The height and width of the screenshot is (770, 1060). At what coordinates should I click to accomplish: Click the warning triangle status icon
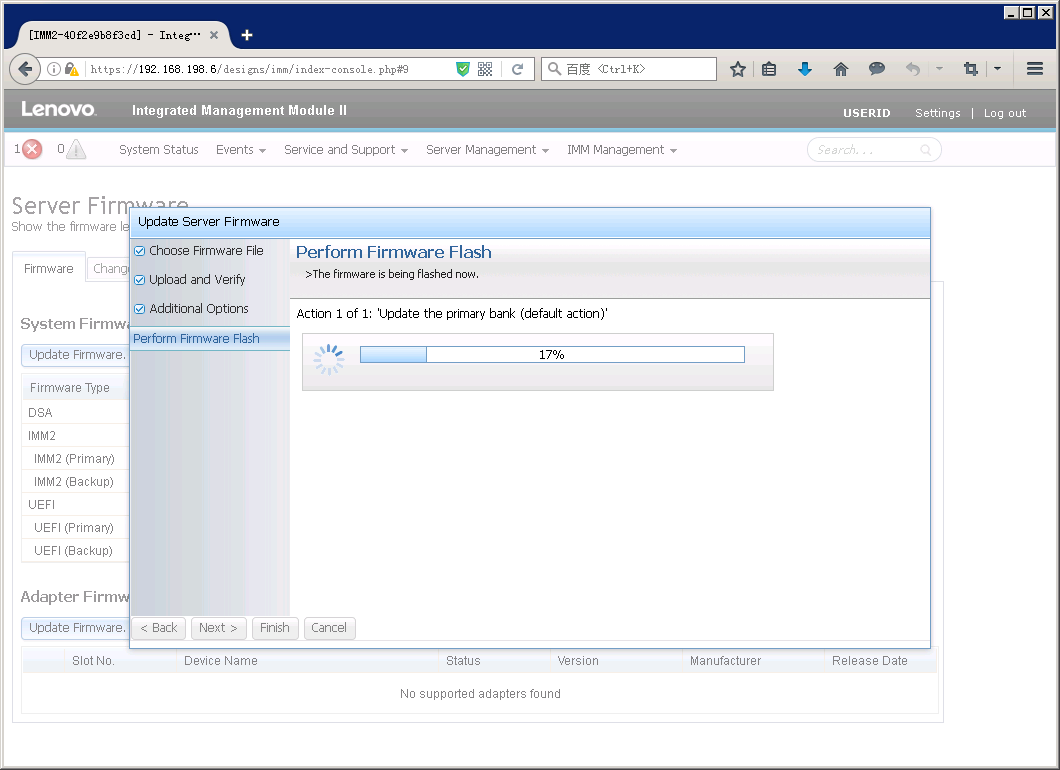coord(76,150)
